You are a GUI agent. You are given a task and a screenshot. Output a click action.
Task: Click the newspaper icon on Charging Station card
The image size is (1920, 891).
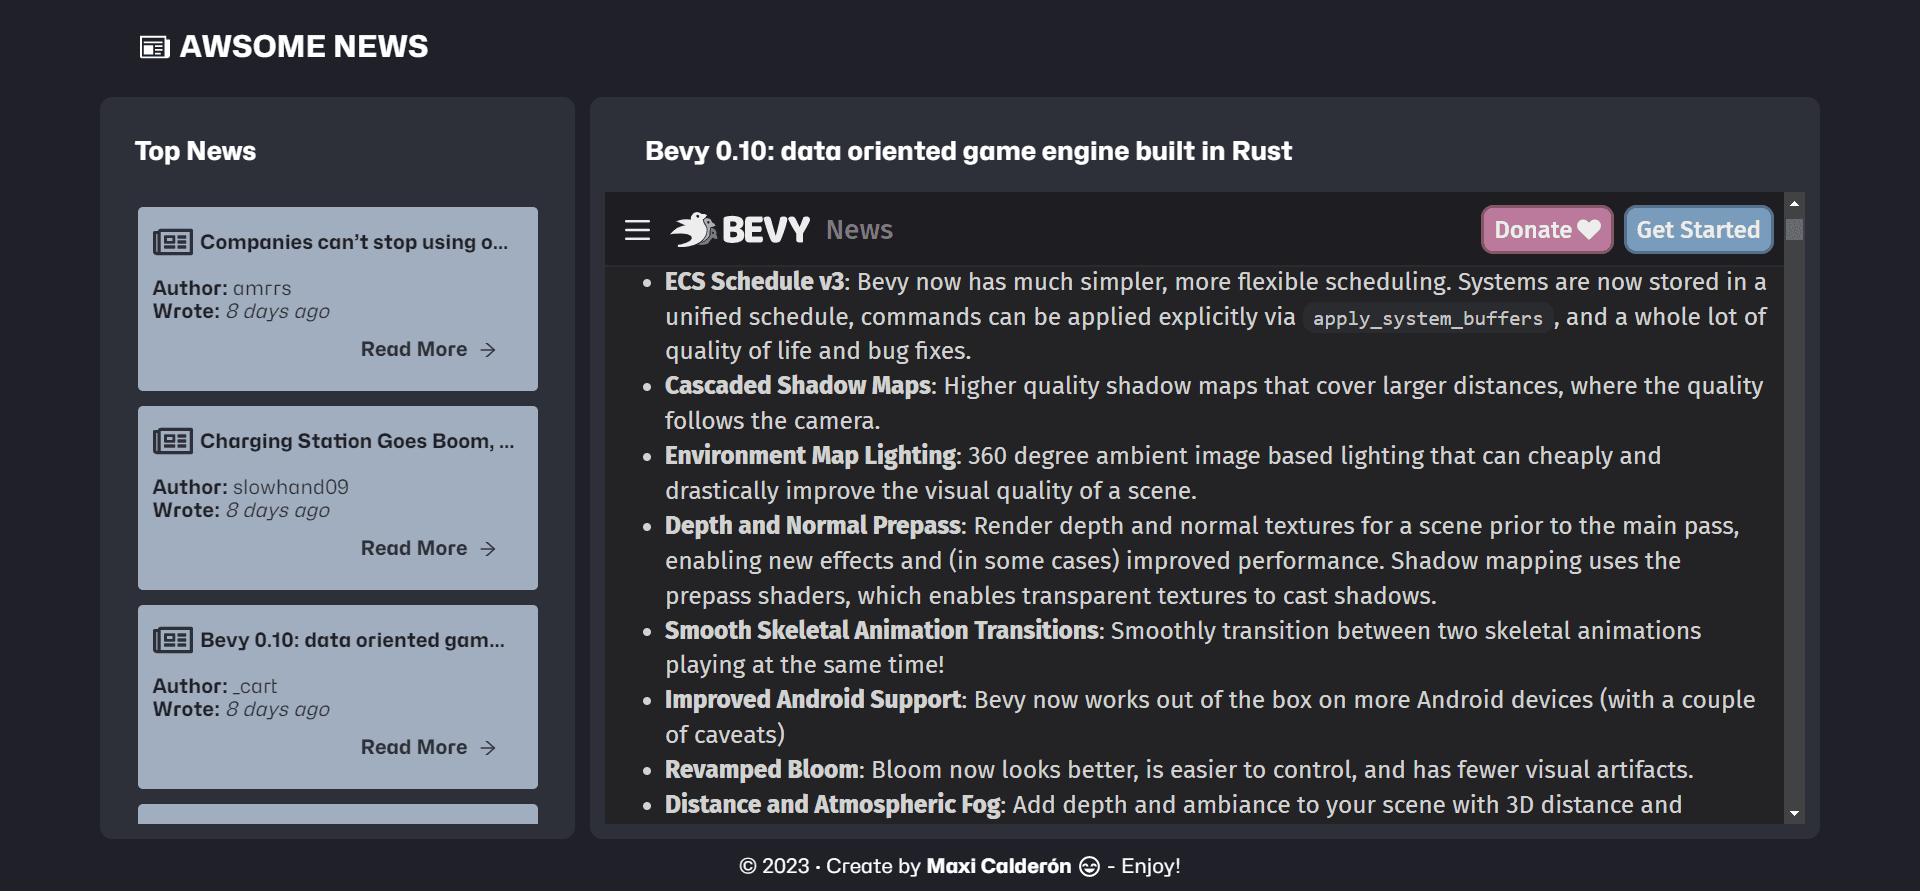[x=173, y=441]
